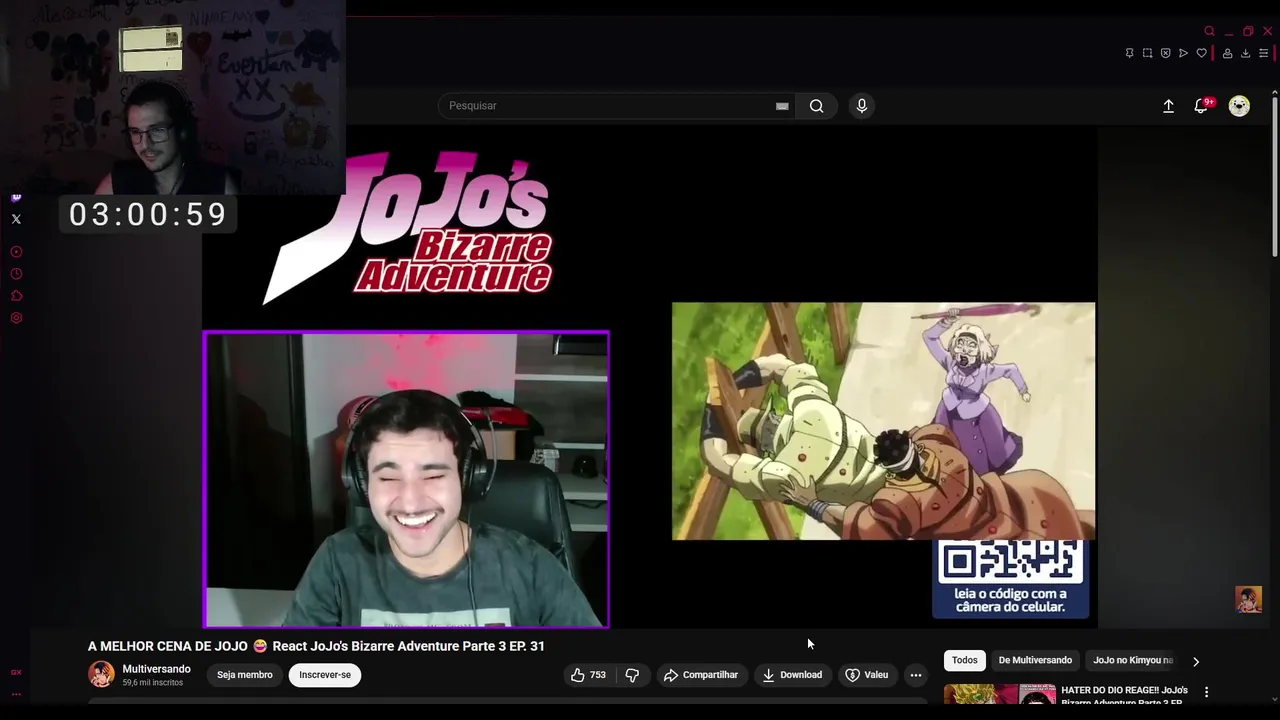
Task: Click the Seja membro button
Action: click(245, 675)
